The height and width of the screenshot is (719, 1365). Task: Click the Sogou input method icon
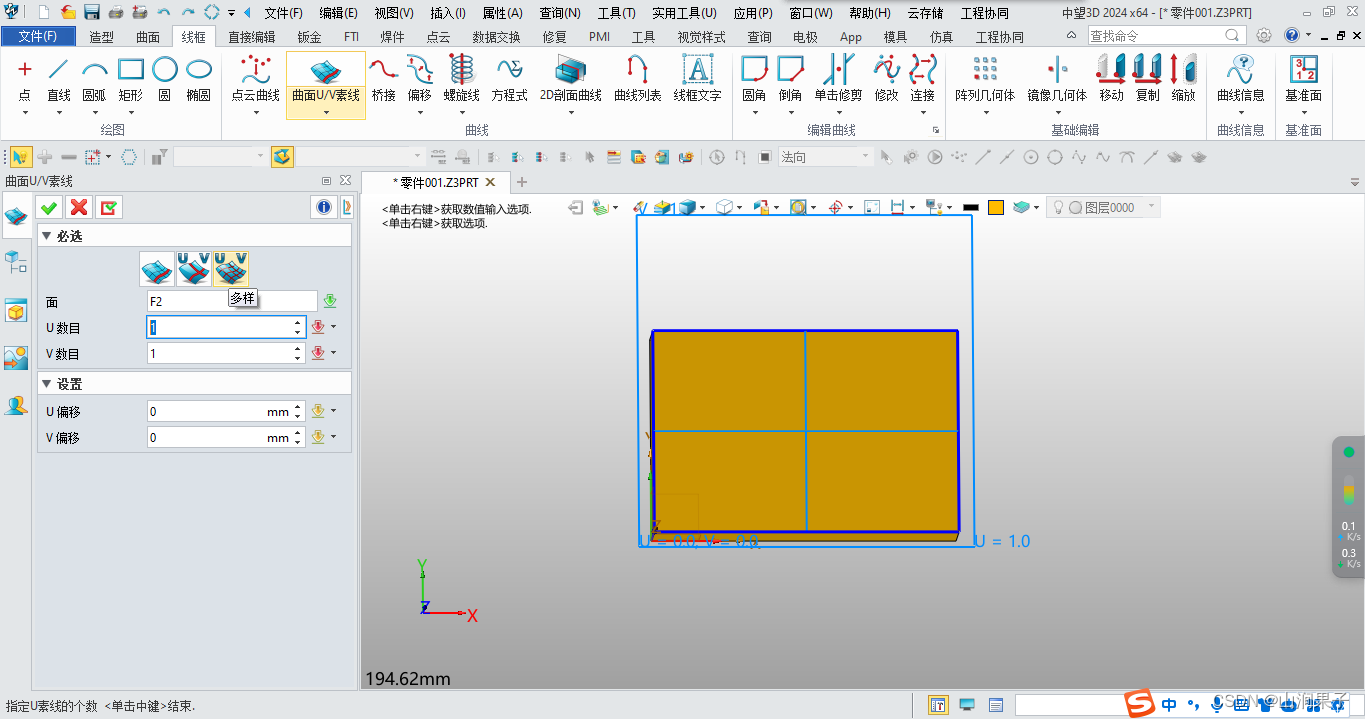[x=1139, y=704]
